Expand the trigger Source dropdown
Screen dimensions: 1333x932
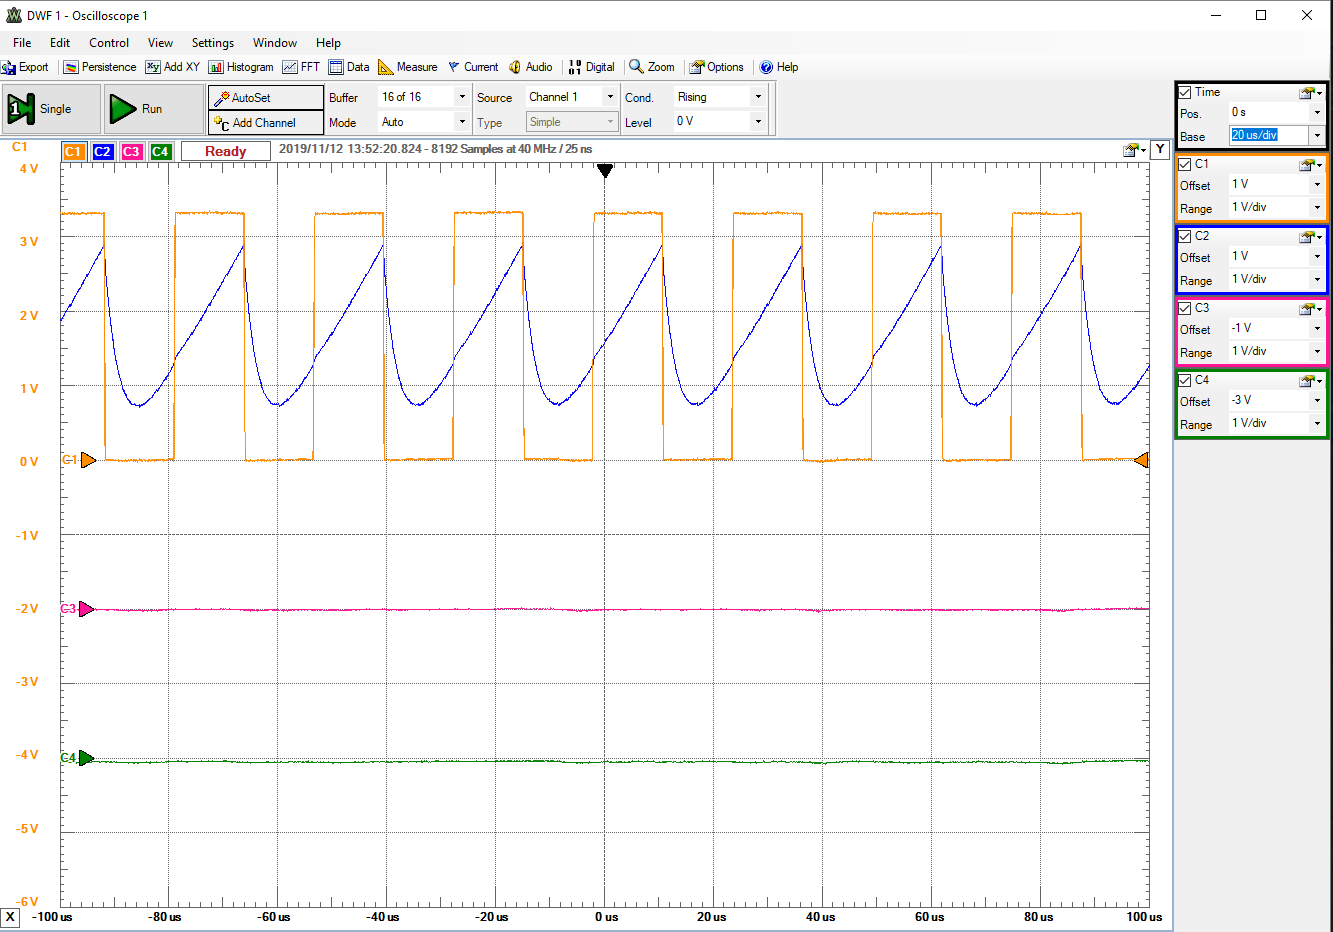coord(610,97)
